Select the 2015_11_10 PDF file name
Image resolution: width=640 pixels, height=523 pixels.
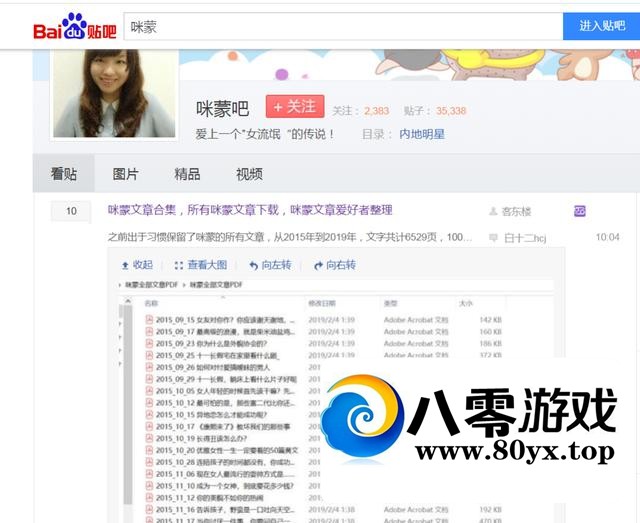(x=225, y=486)
